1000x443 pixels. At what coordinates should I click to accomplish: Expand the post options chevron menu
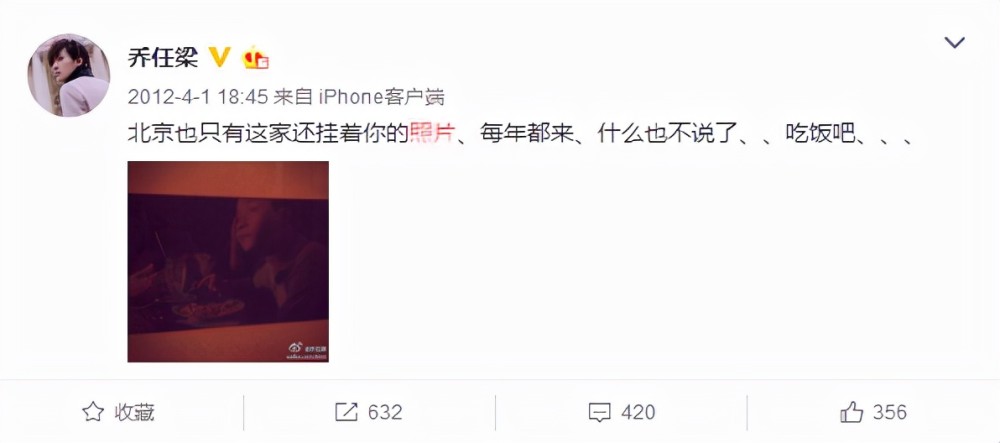point(954,43)
